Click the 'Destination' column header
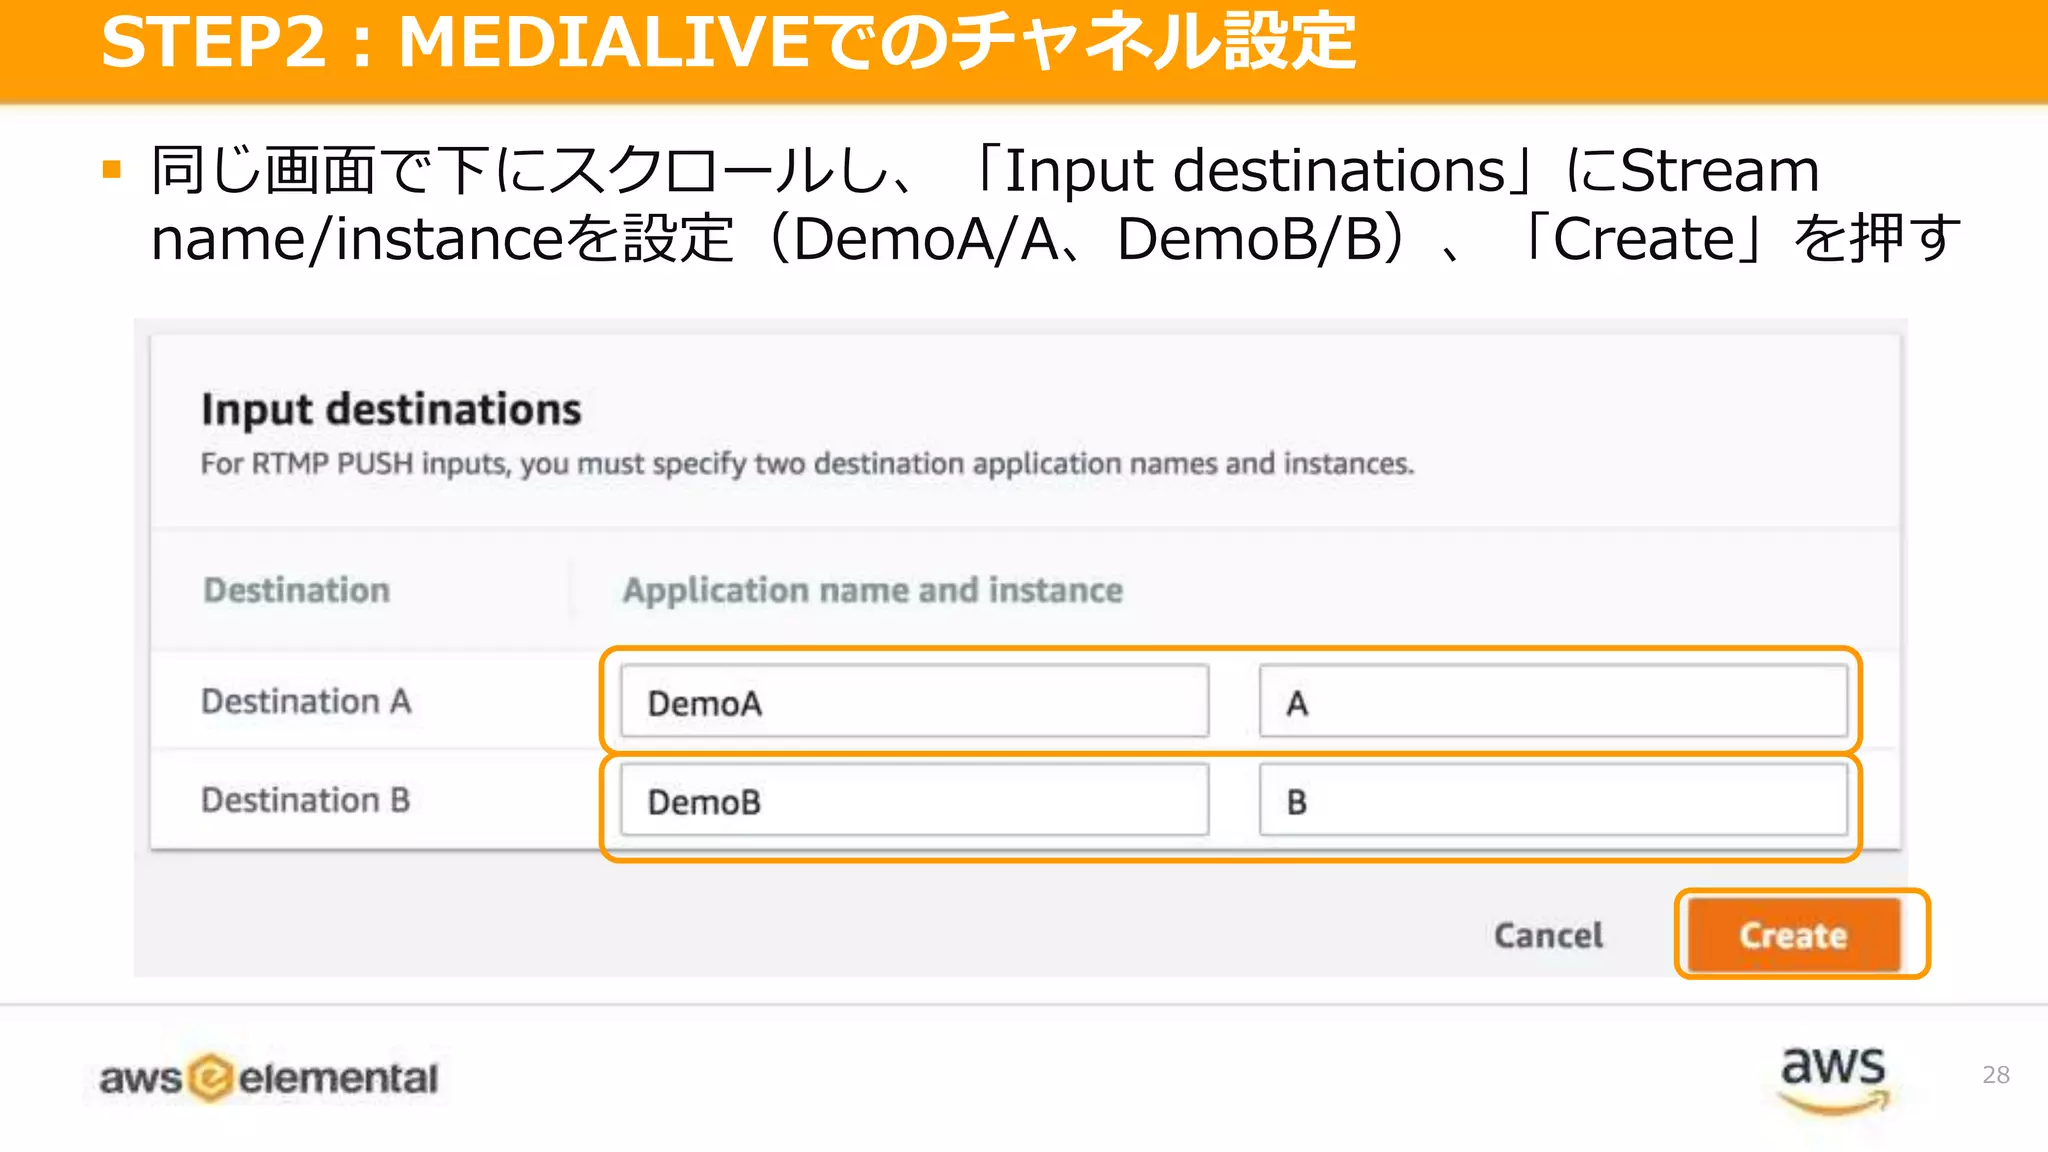Screen dimensions: 2048x1152 (296, 590)
